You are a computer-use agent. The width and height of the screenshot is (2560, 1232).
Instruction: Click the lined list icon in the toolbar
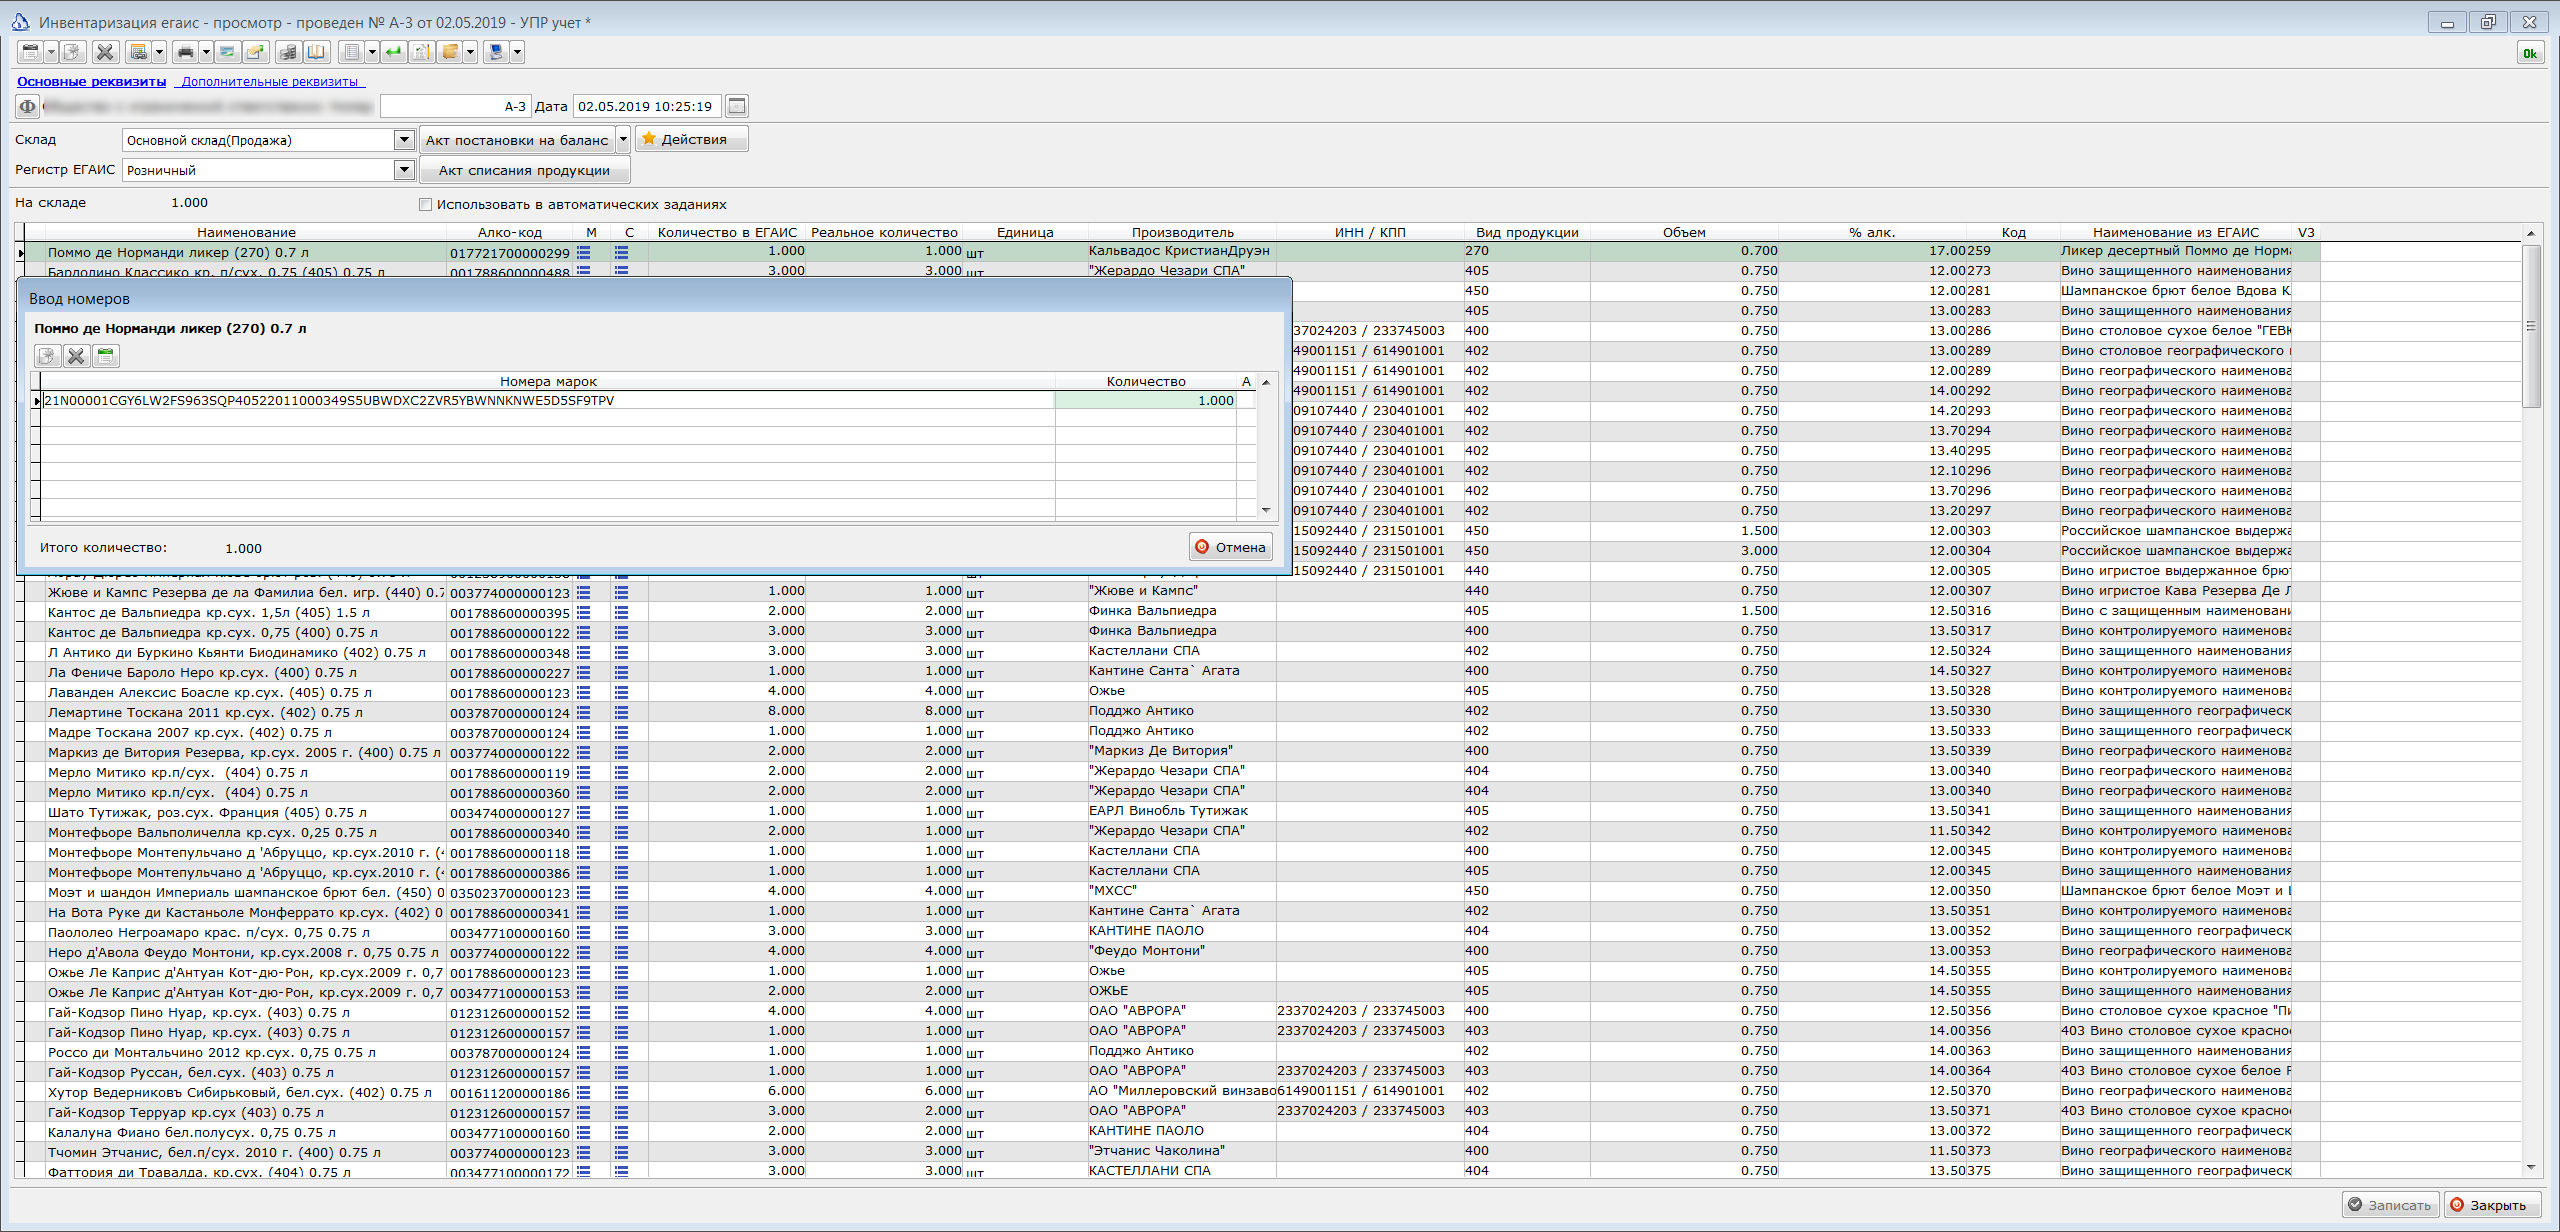[x=351, y=52]
